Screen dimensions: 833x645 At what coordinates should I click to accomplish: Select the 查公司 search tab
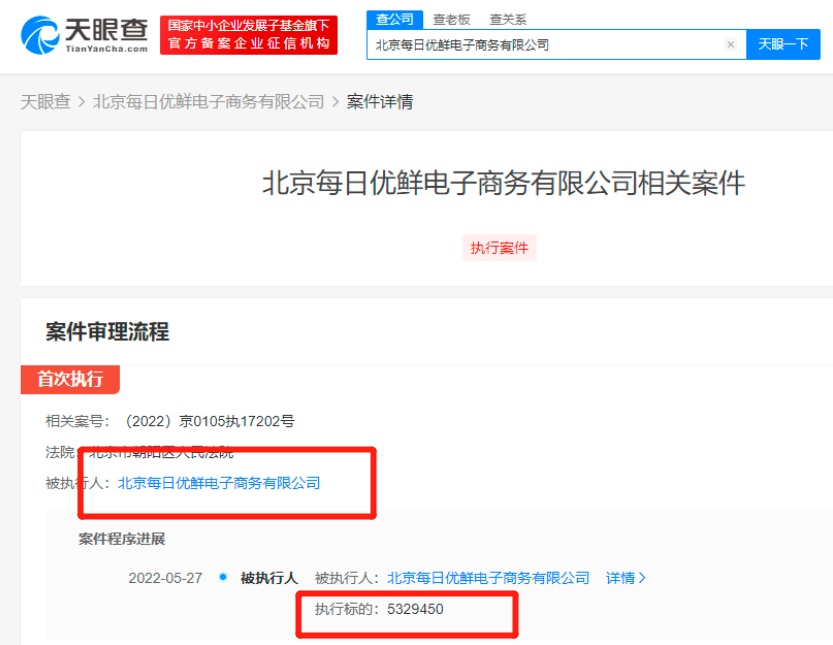pos(395,20)
